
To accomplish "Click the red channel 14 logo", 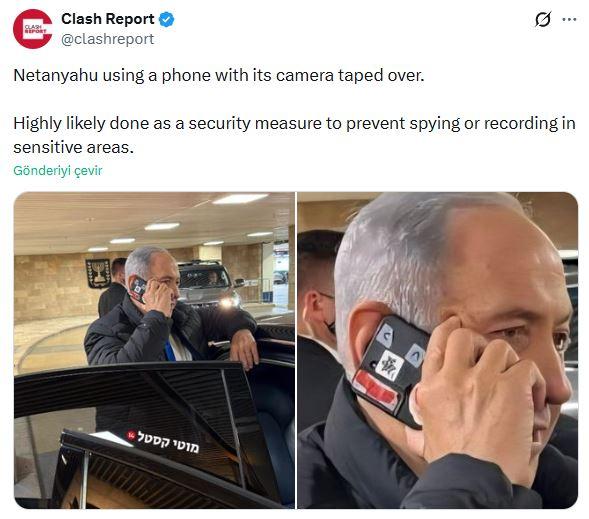I will point(131,435).
